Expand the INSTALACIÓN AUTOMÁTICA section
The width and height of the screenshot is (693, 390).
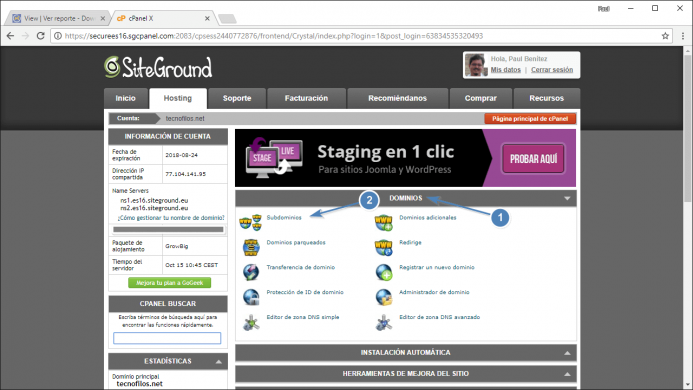[406, 353]
